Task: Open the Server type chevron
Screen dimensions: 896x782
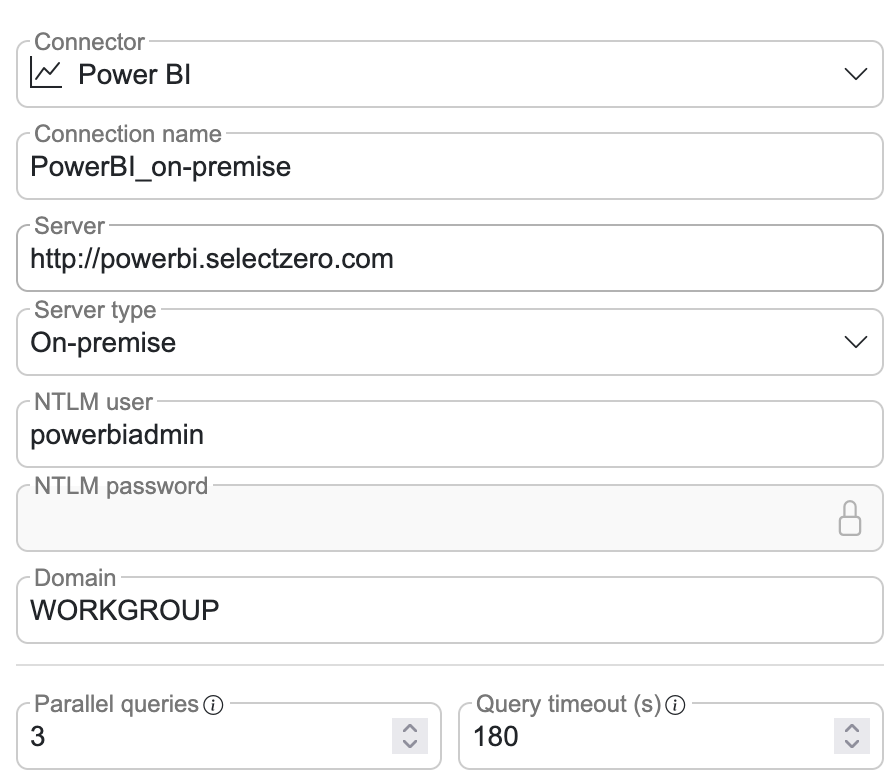Action: point(855,342)
